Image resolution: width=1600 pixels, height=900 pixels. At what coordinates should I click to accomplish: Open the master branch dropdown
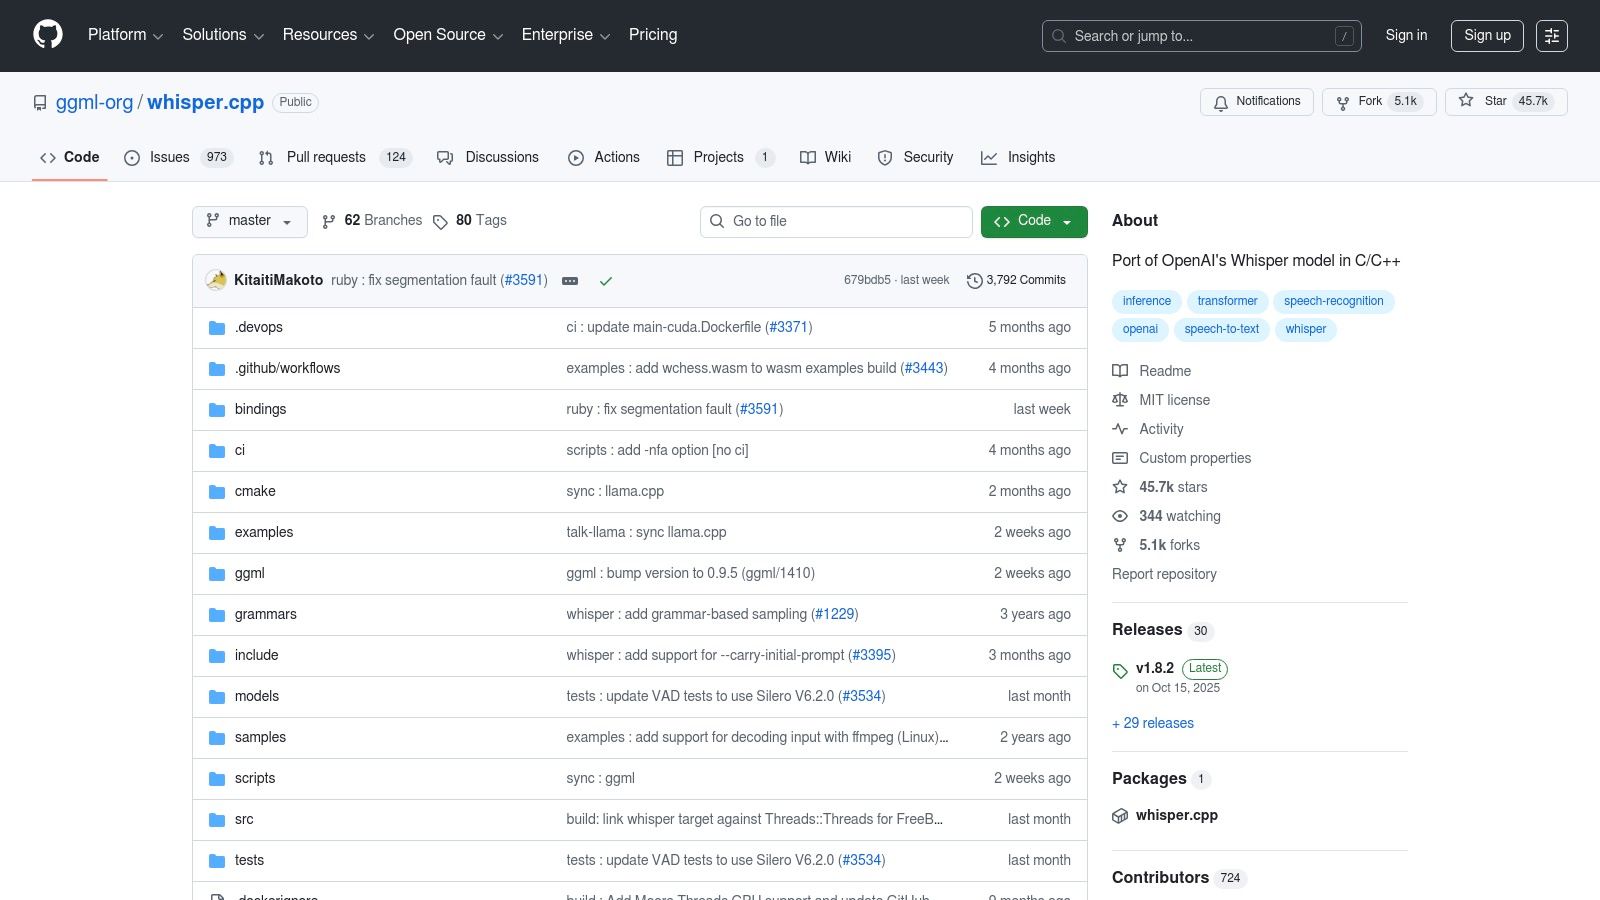249,221
